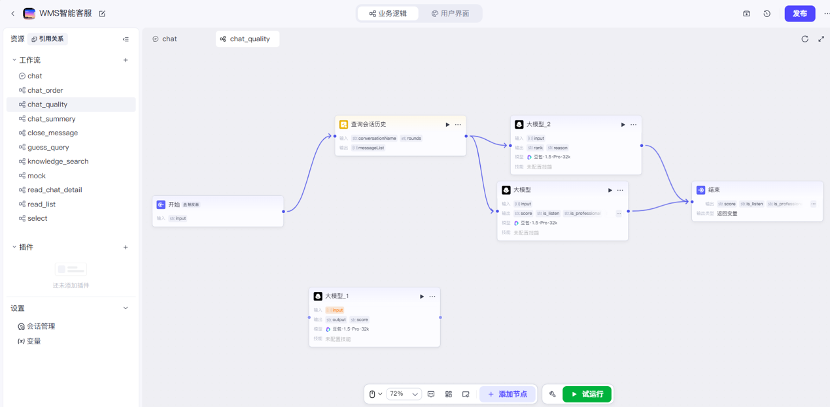Toggle the 引用关系 reference view
The height and width of the screenshot is (408, 830).
[x=47, y=39]
